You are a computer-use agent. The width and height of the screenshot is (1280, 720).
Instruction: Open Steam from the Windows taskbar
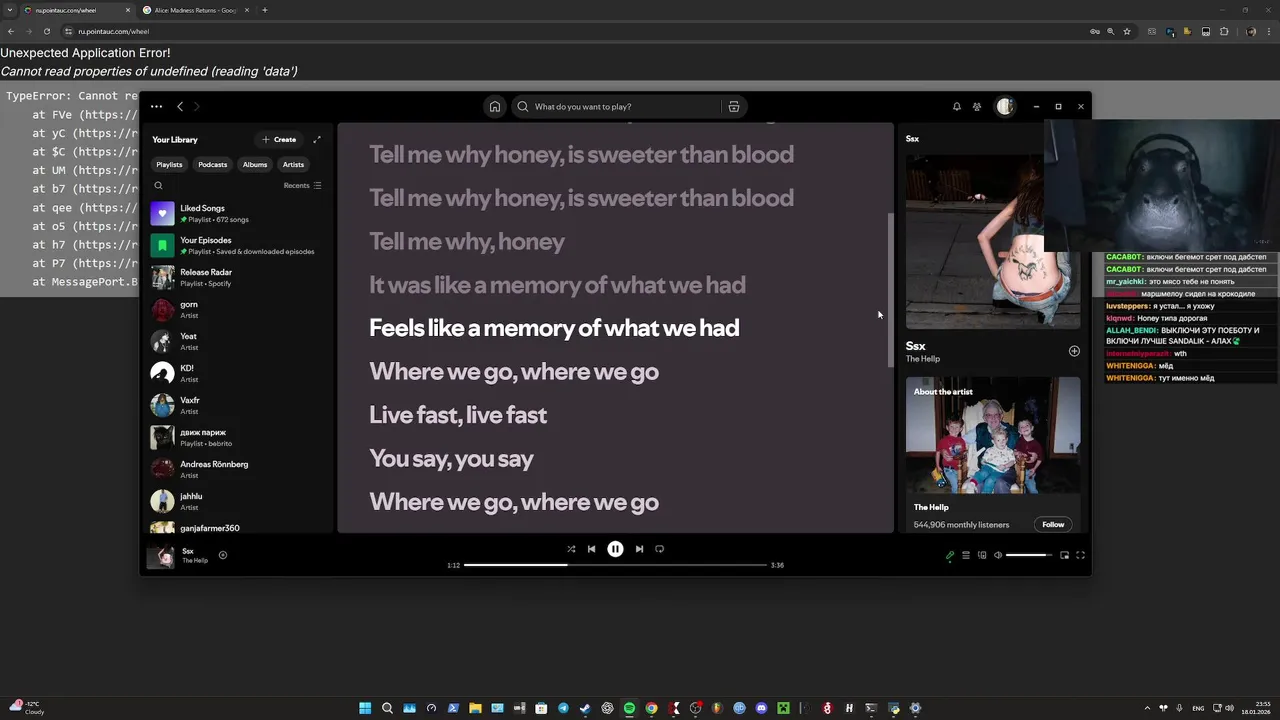[x=585, y=708]
